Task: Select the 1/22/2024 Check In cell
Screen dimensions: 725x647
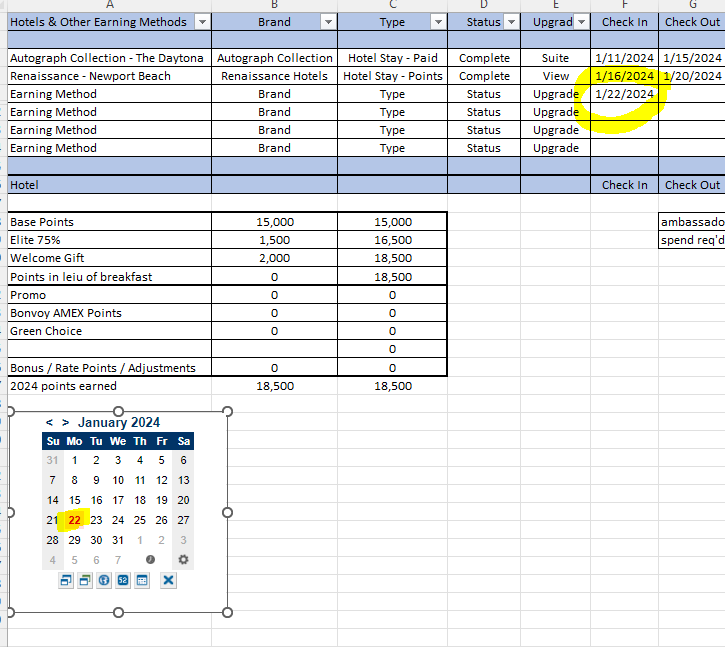Action: coord(624,94)
